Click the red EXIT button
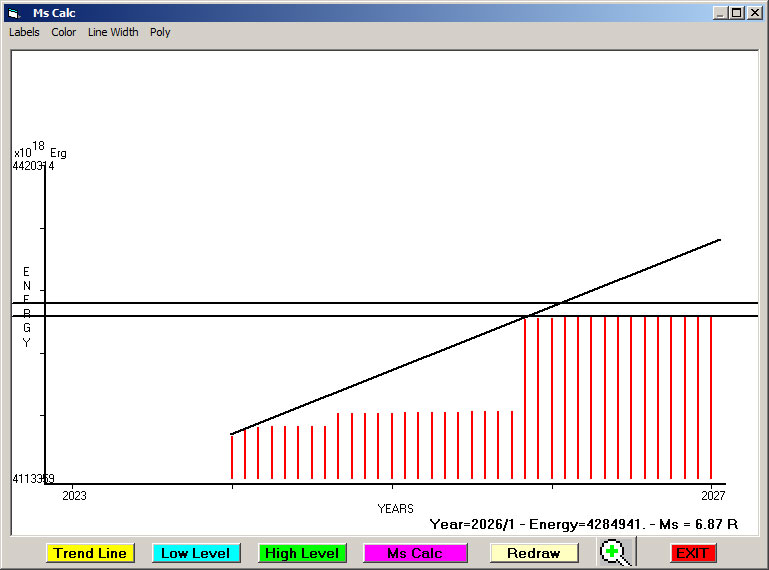769x570 pixels. (x=692, y=553)
